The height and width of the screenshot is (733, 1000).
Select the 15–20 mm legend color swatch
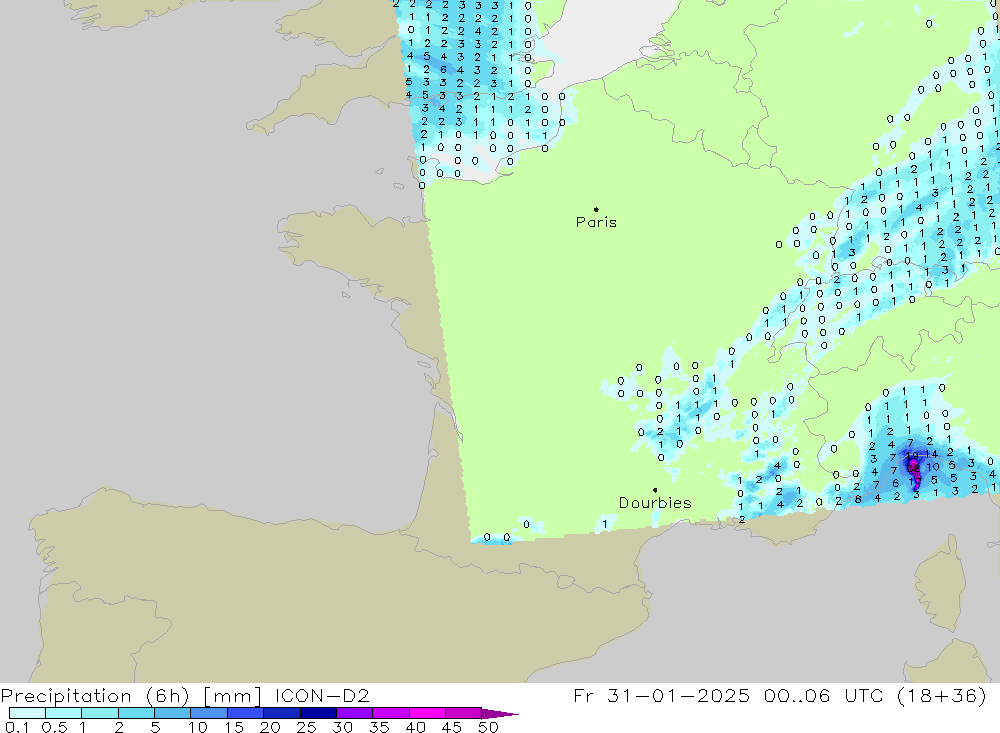(x=245, y=713)
